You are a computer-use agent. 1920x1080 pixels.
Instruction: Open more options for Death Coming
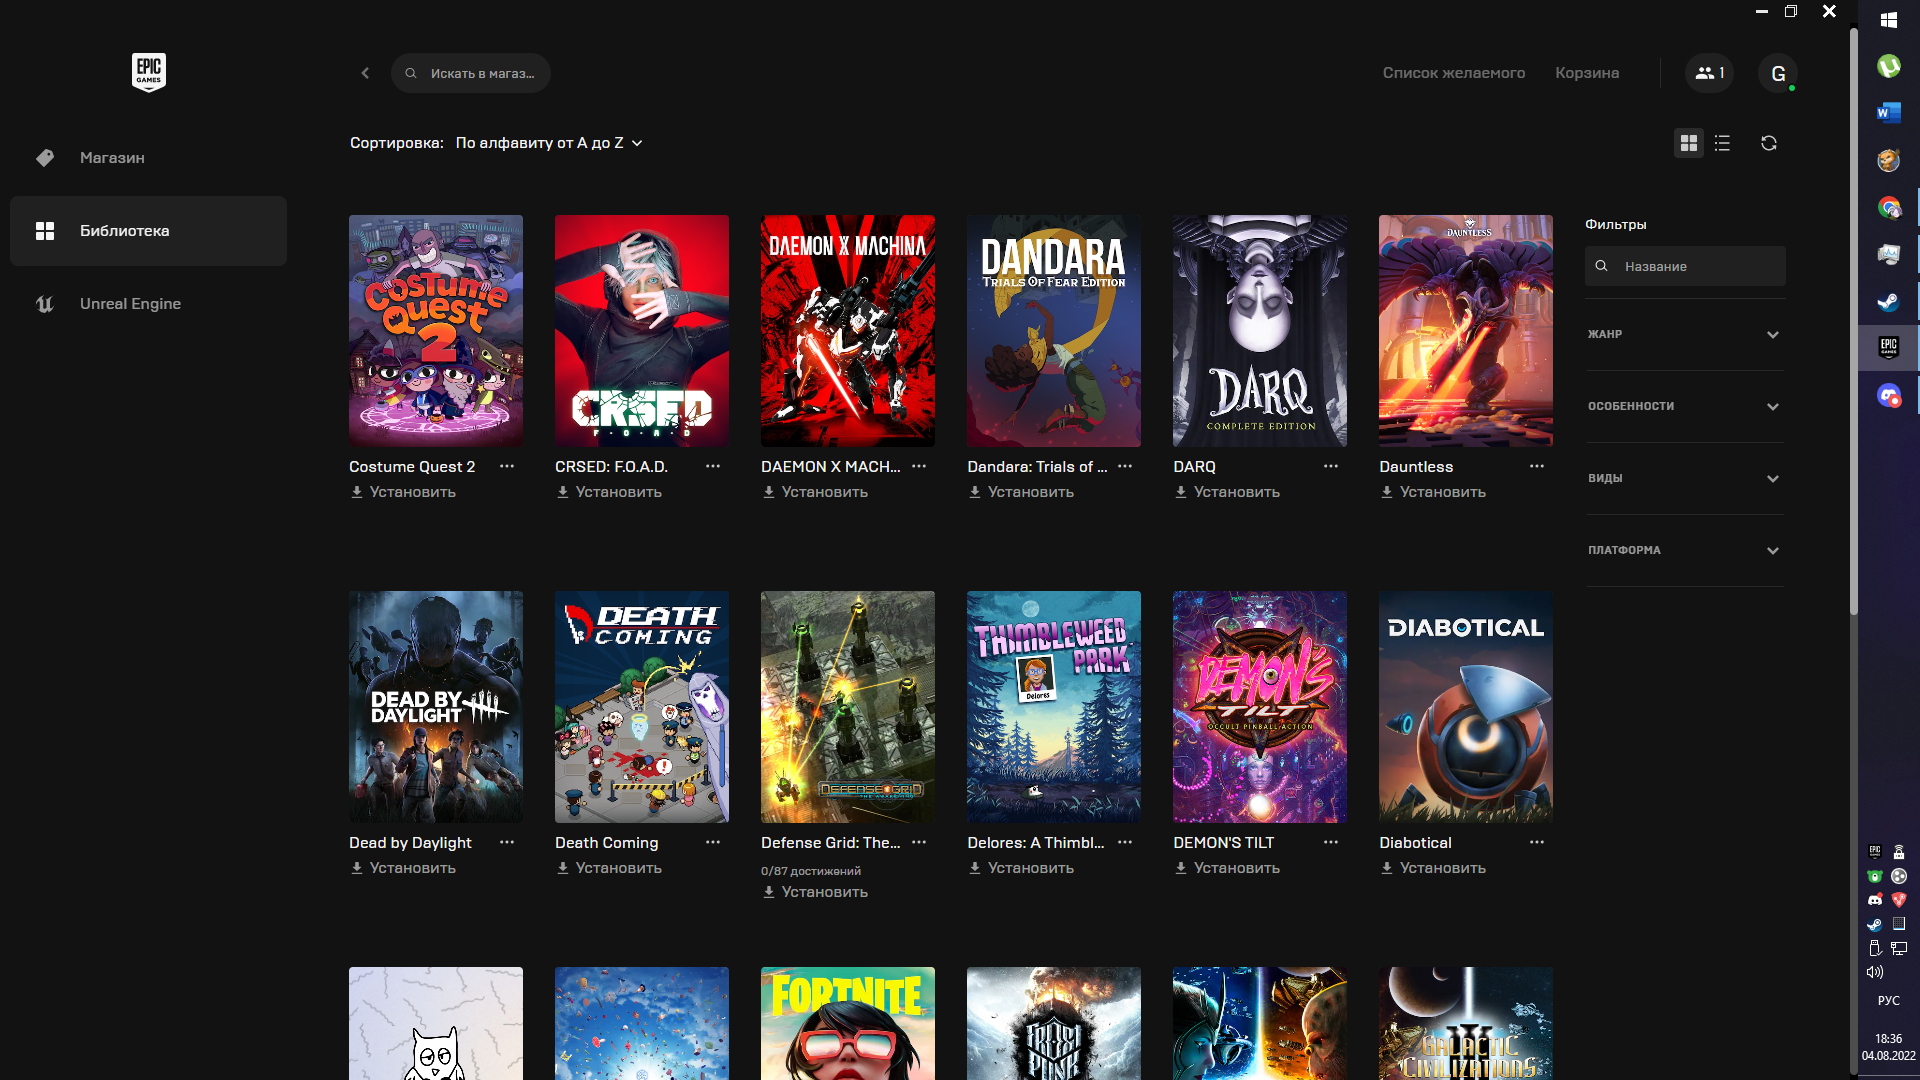coord(713,842)
